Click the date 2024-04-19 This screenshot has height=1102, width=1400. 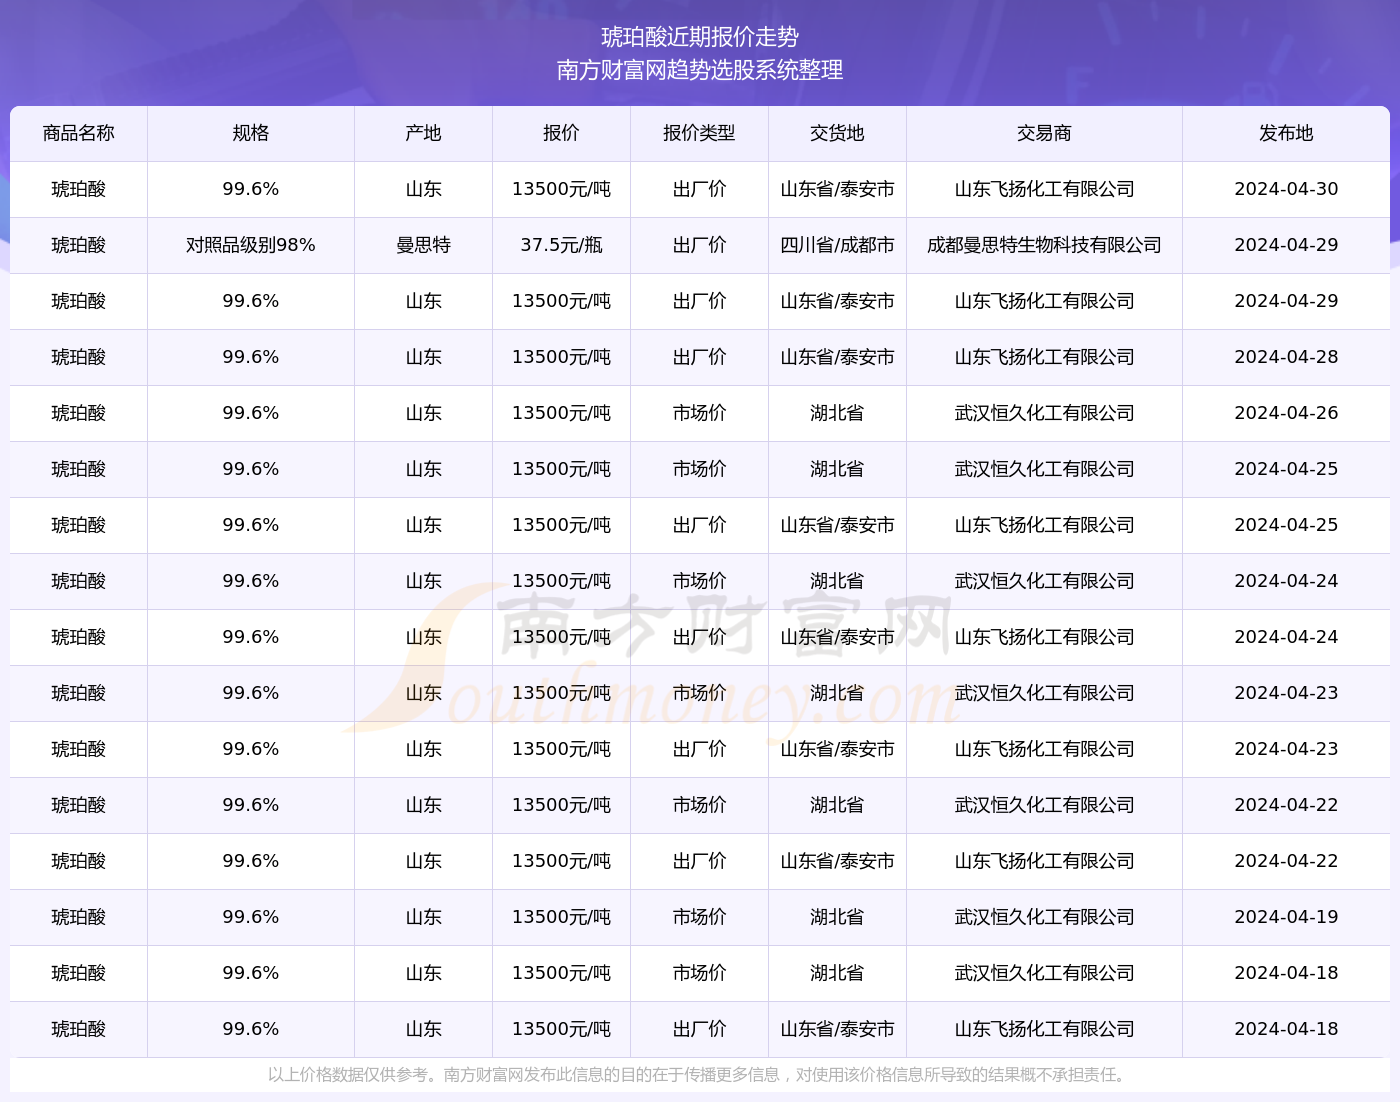[1286, 917]
